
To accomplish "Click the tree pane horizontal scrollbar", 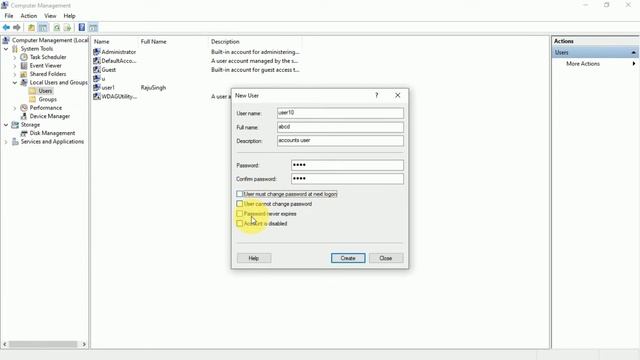I will (43, 344).
